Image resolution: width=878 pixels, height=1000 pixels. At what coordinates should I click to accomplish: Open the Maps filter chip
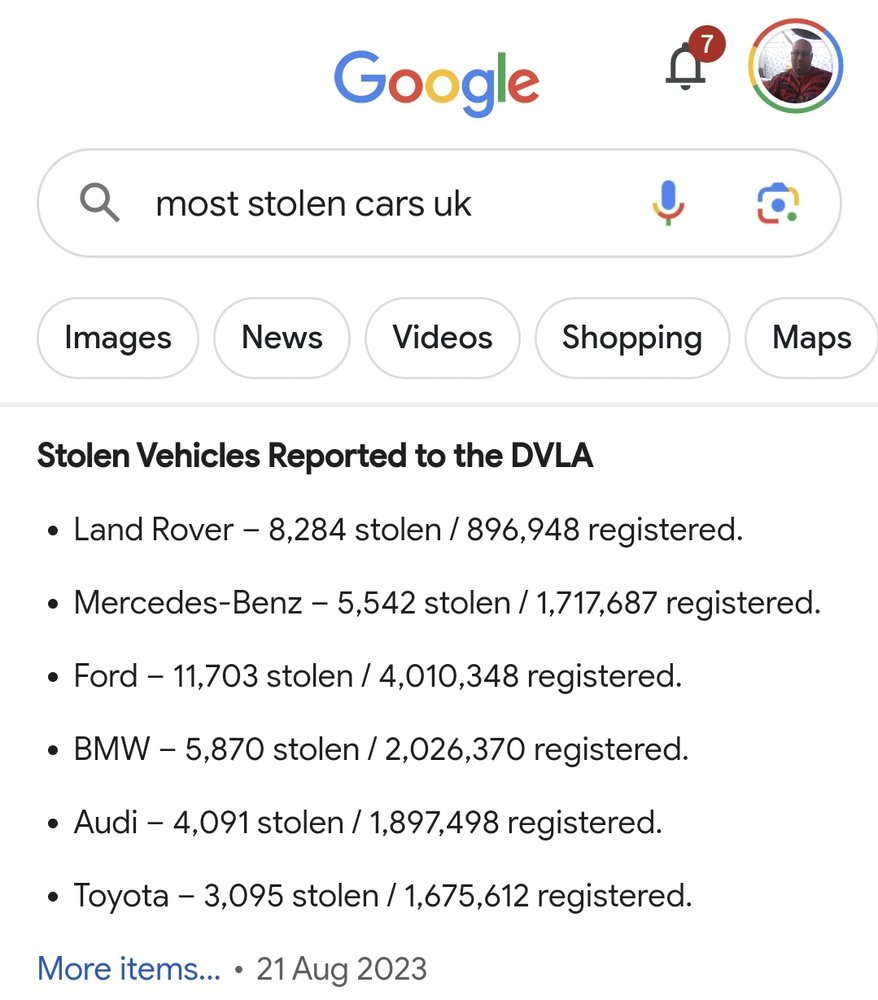point(812,338)
